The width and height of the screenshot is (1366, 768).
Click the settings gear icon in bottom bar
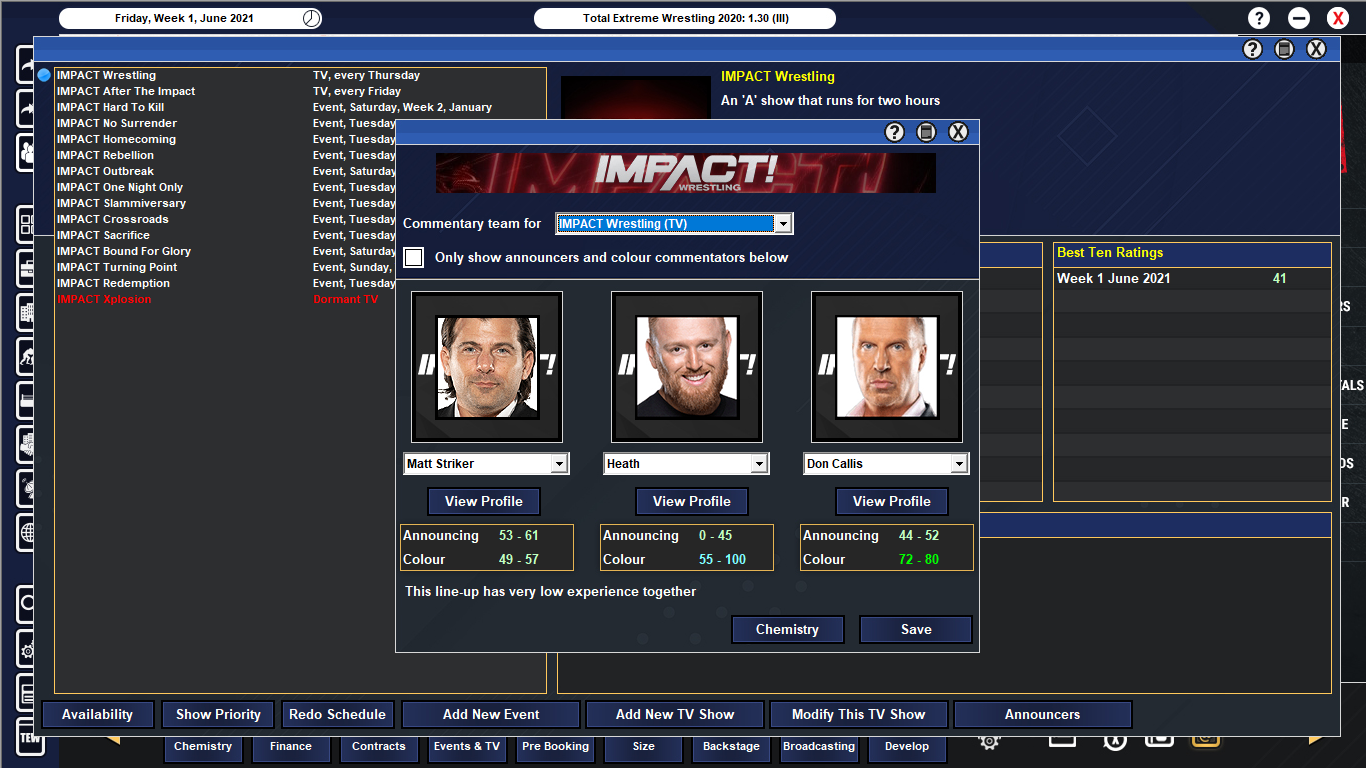coord(989,740)
